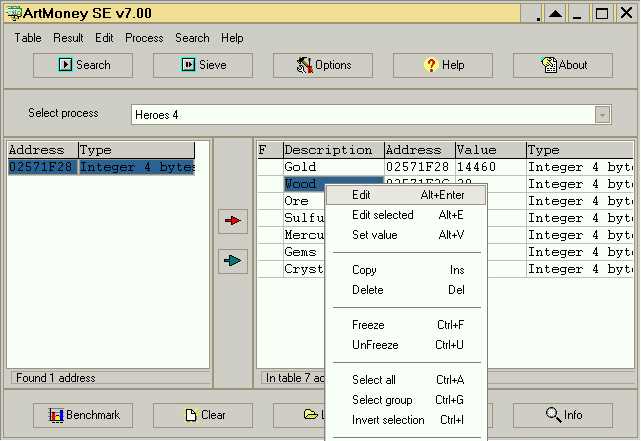Click the Info button with magnifier icon
The width and height of the screenshot is (641, 441).
[563, 415]
